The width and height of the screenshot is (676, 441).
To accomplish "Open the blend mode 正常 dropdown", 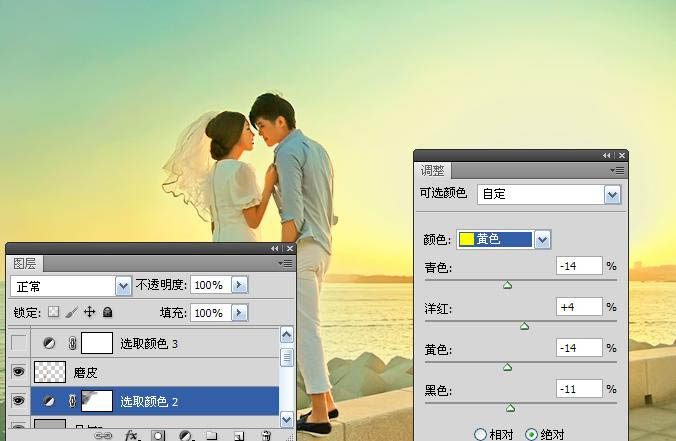I will pyautogui.click(x=124, y=286).
